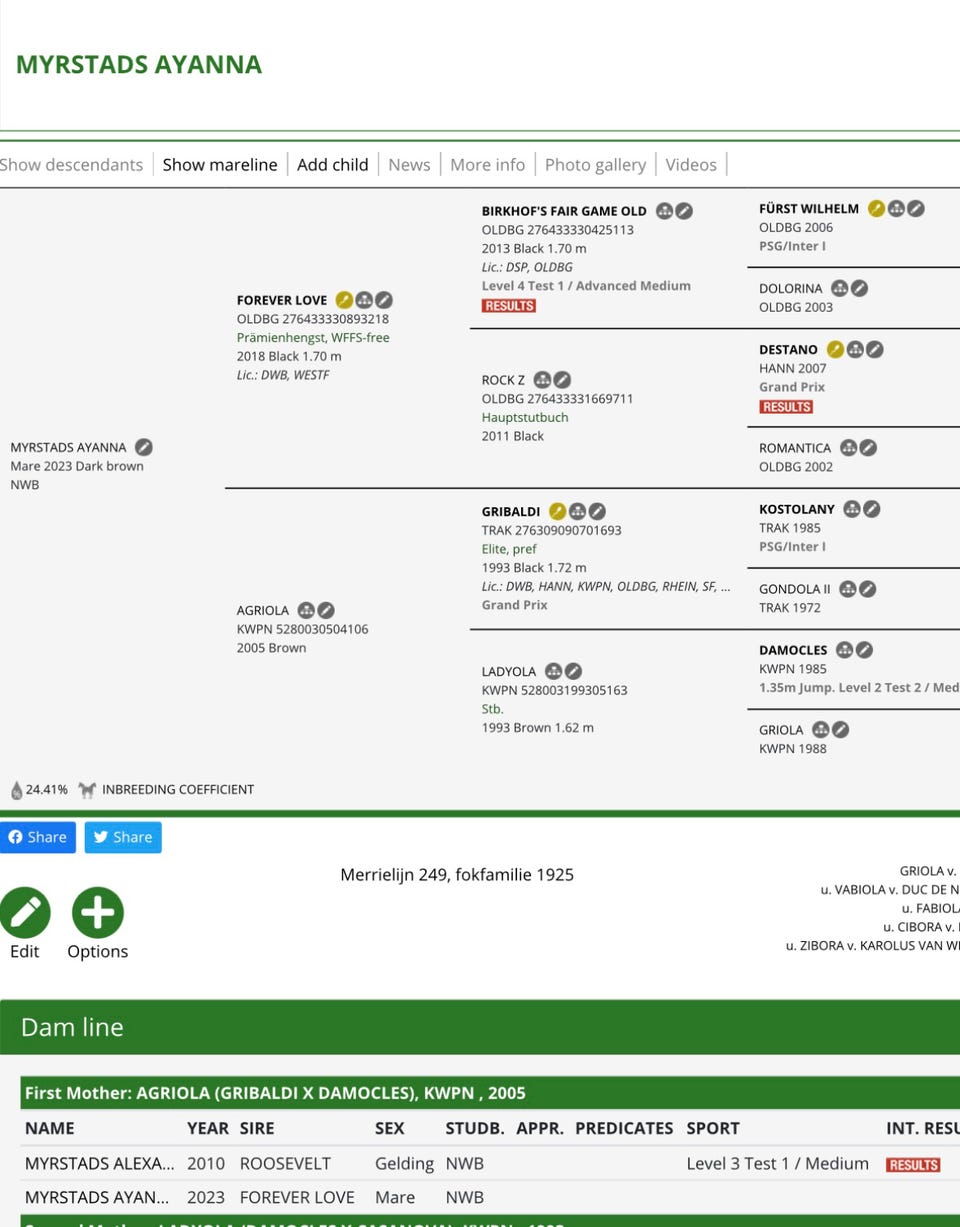Share the page on Facebook

[38, 837]
